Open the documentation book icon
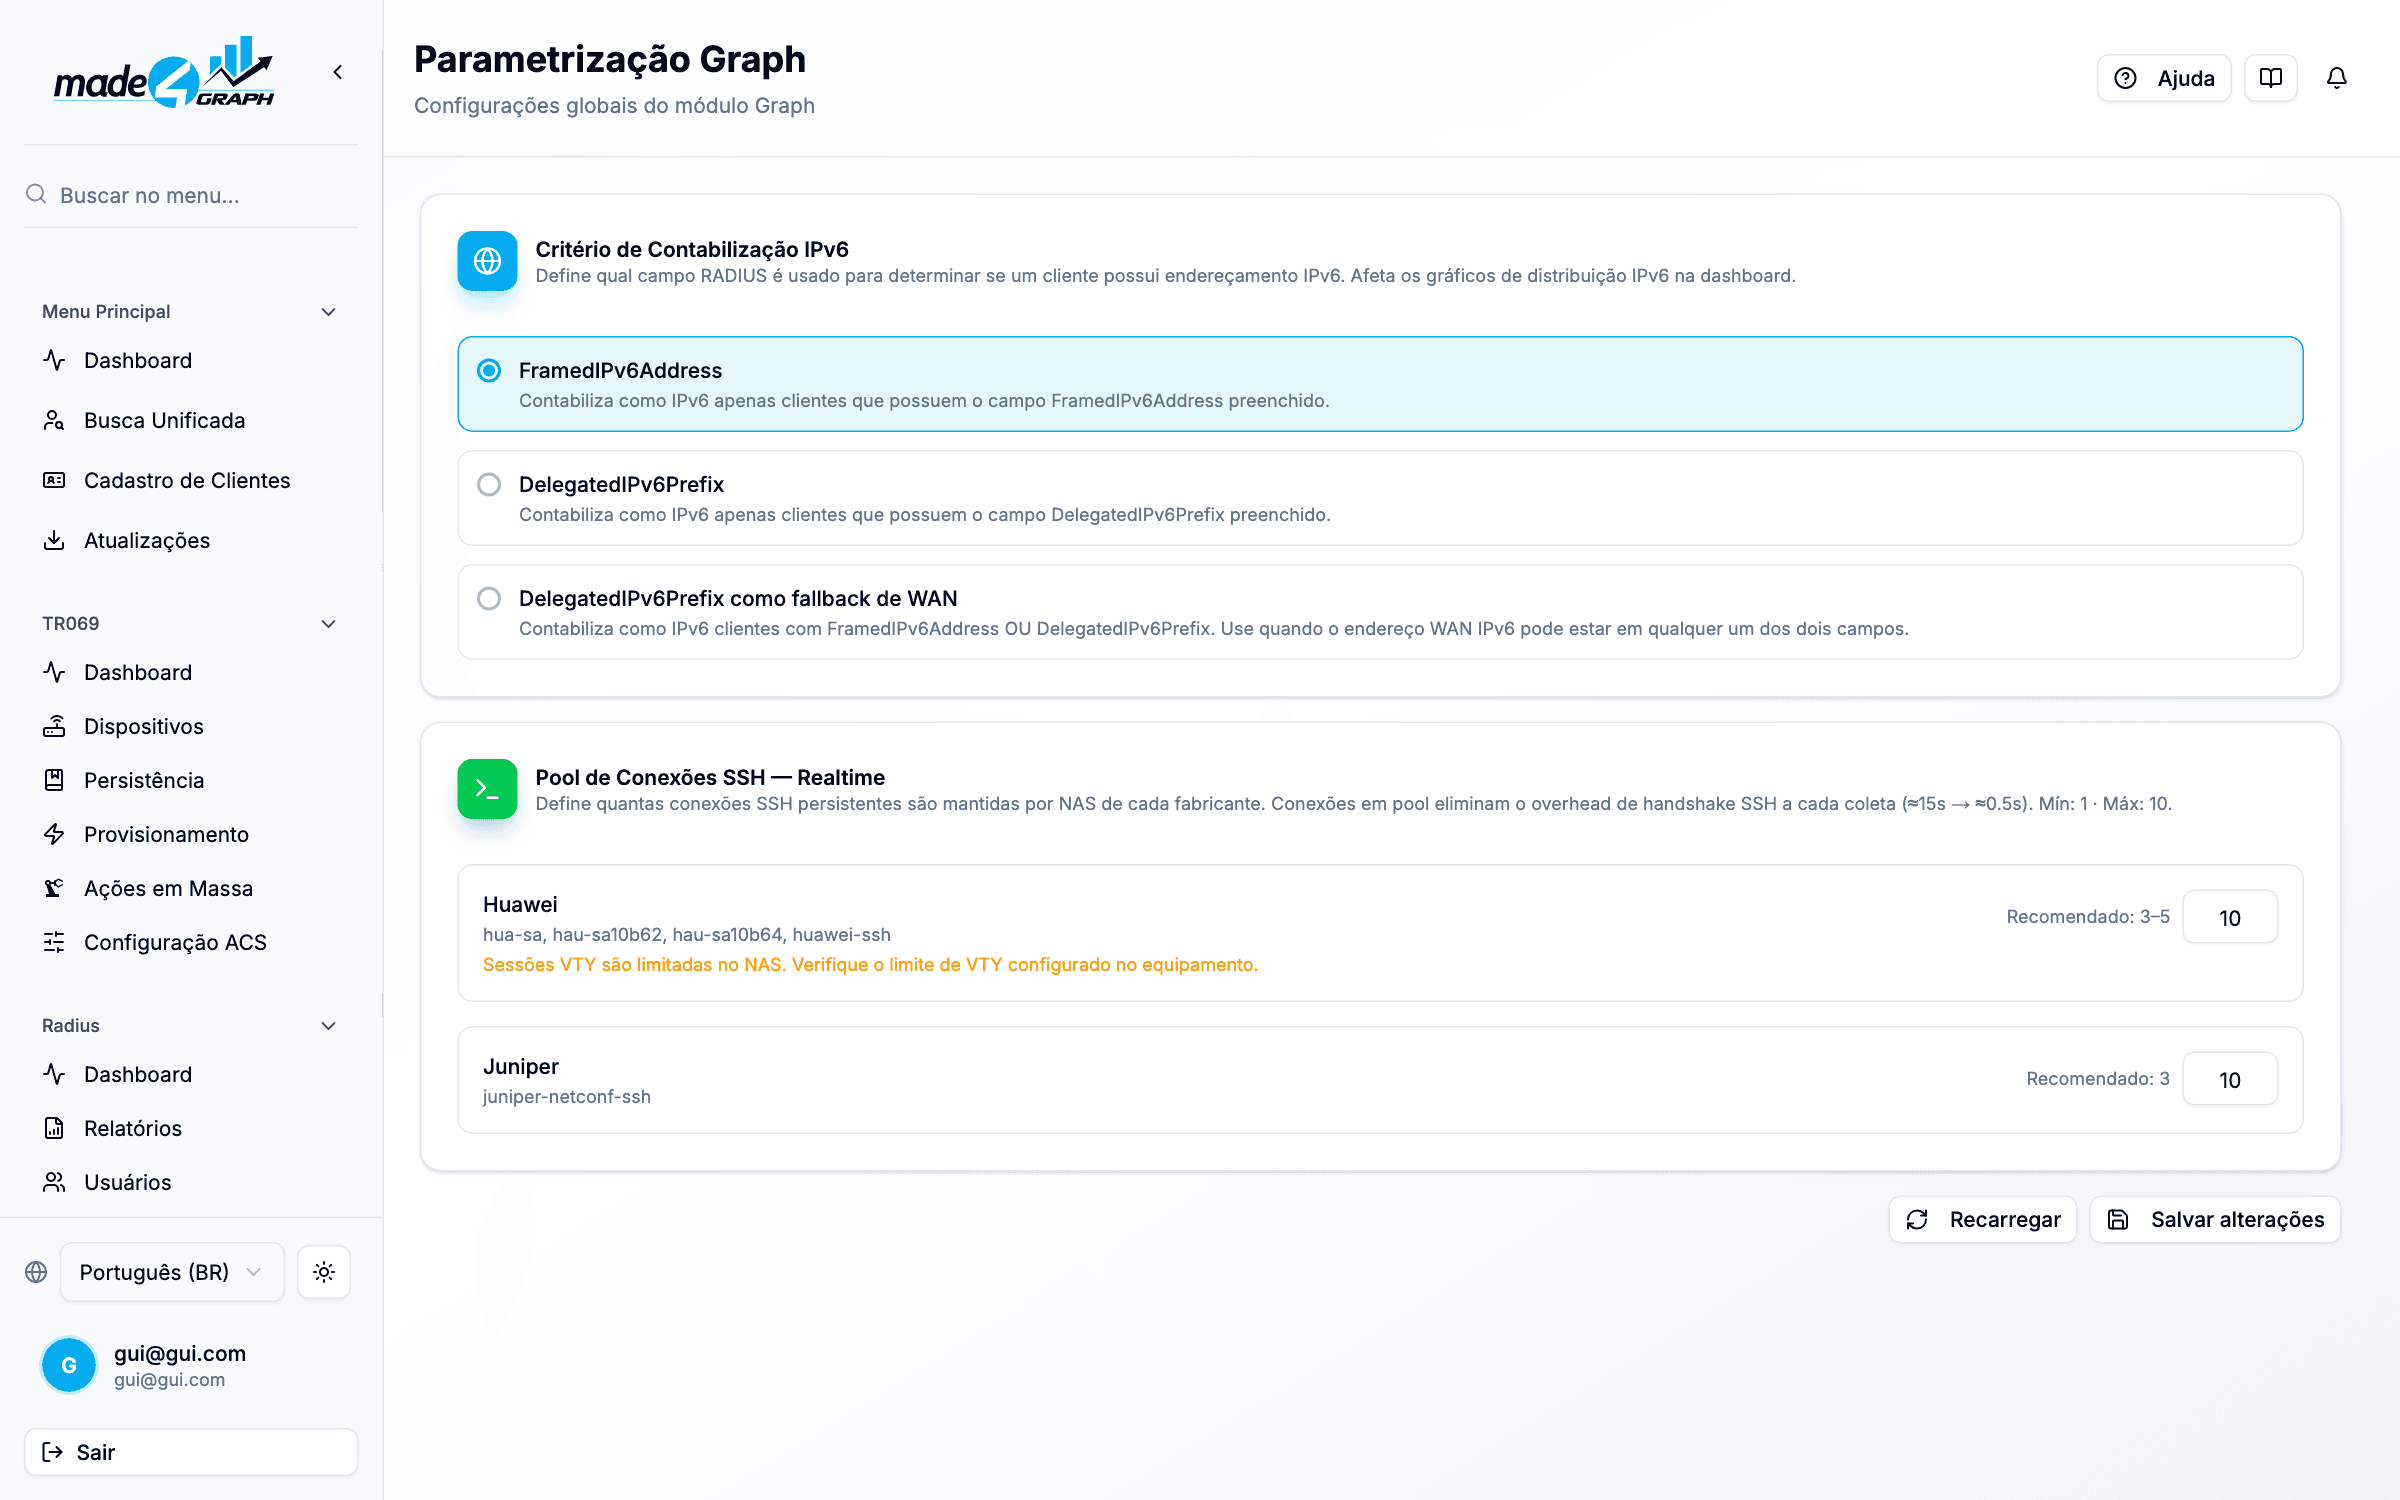The height and width of the screenshot is (1500, 2400). (2270, 78)
